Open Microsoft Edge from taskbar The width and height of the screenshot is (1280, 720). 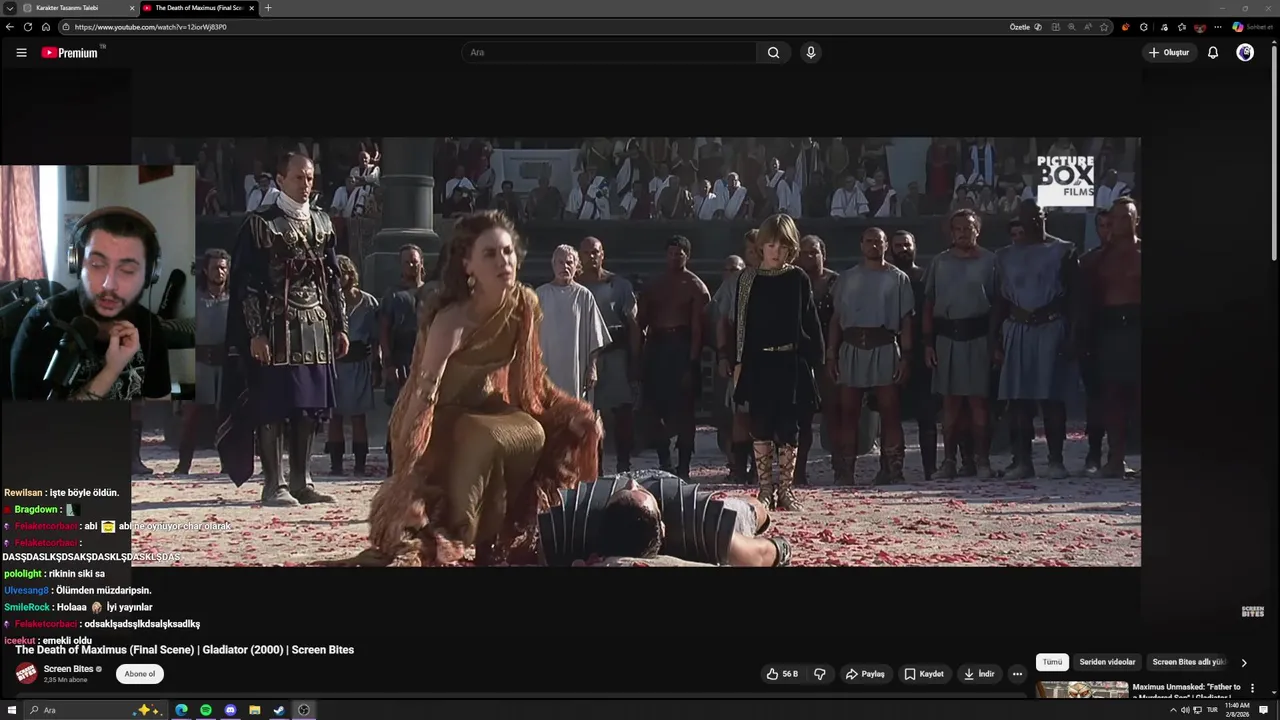(181, 710)
